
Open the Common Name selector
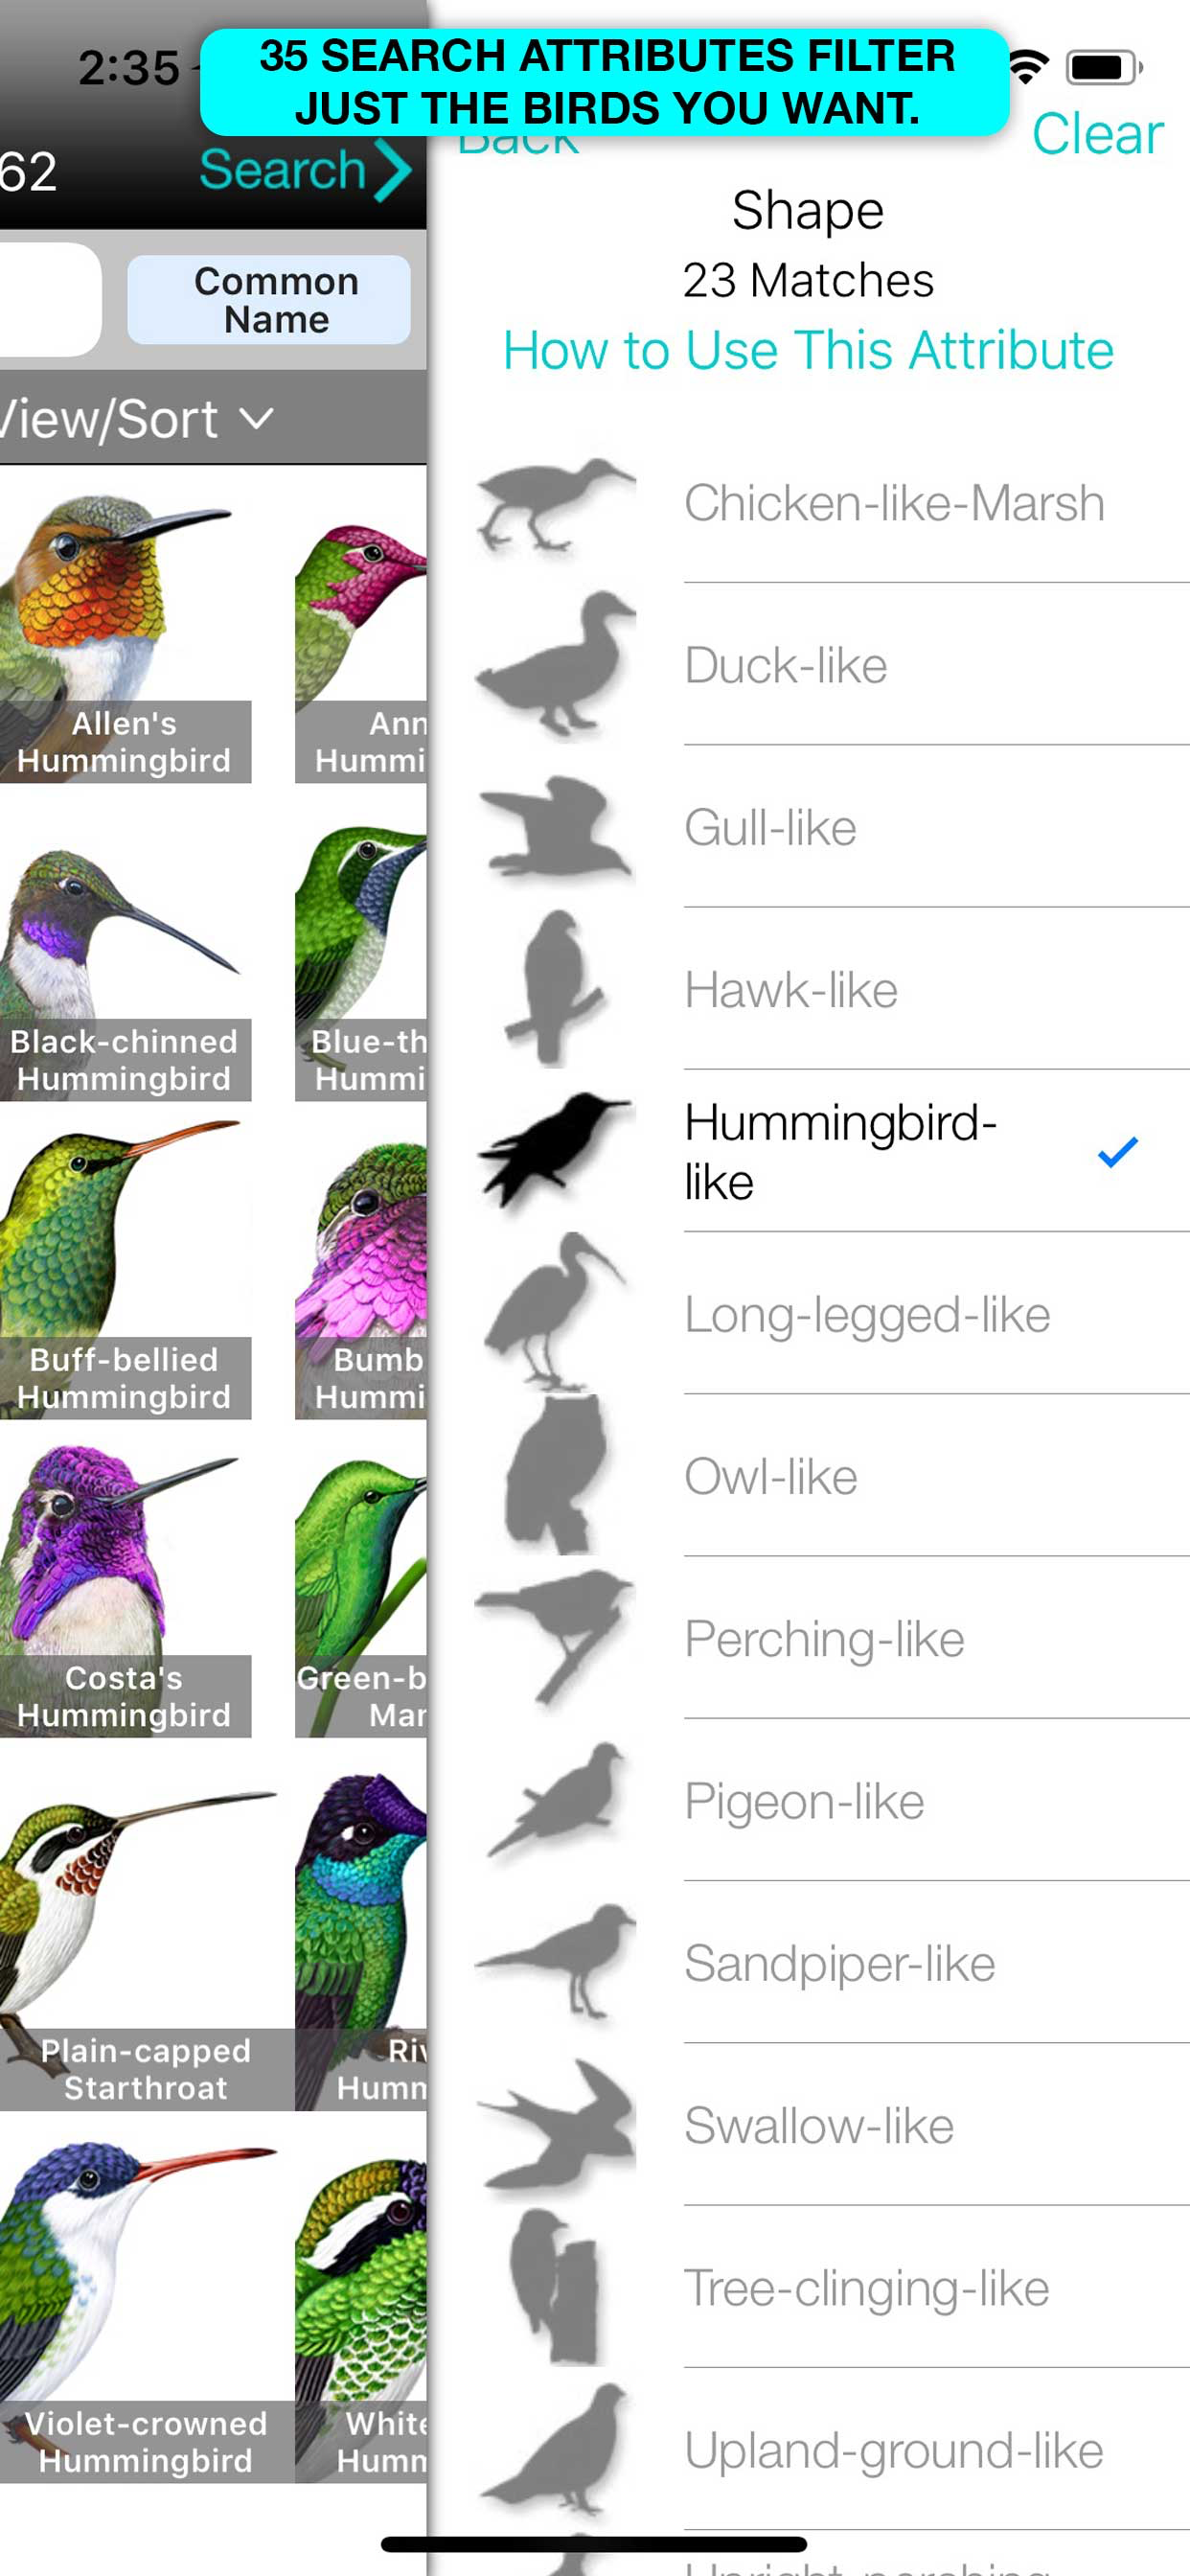pos(269,300)
